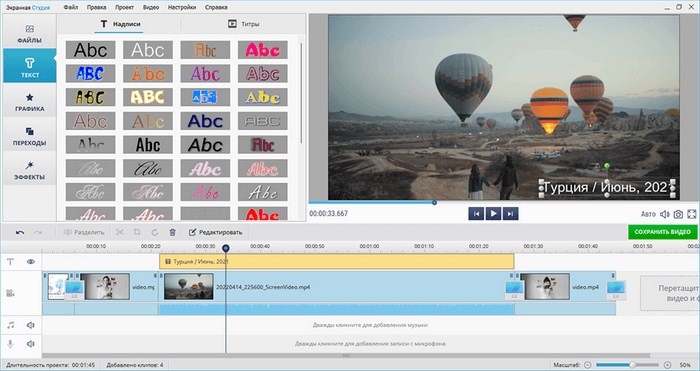Toggle text track visibility eye icon

(x=30, y=262)
